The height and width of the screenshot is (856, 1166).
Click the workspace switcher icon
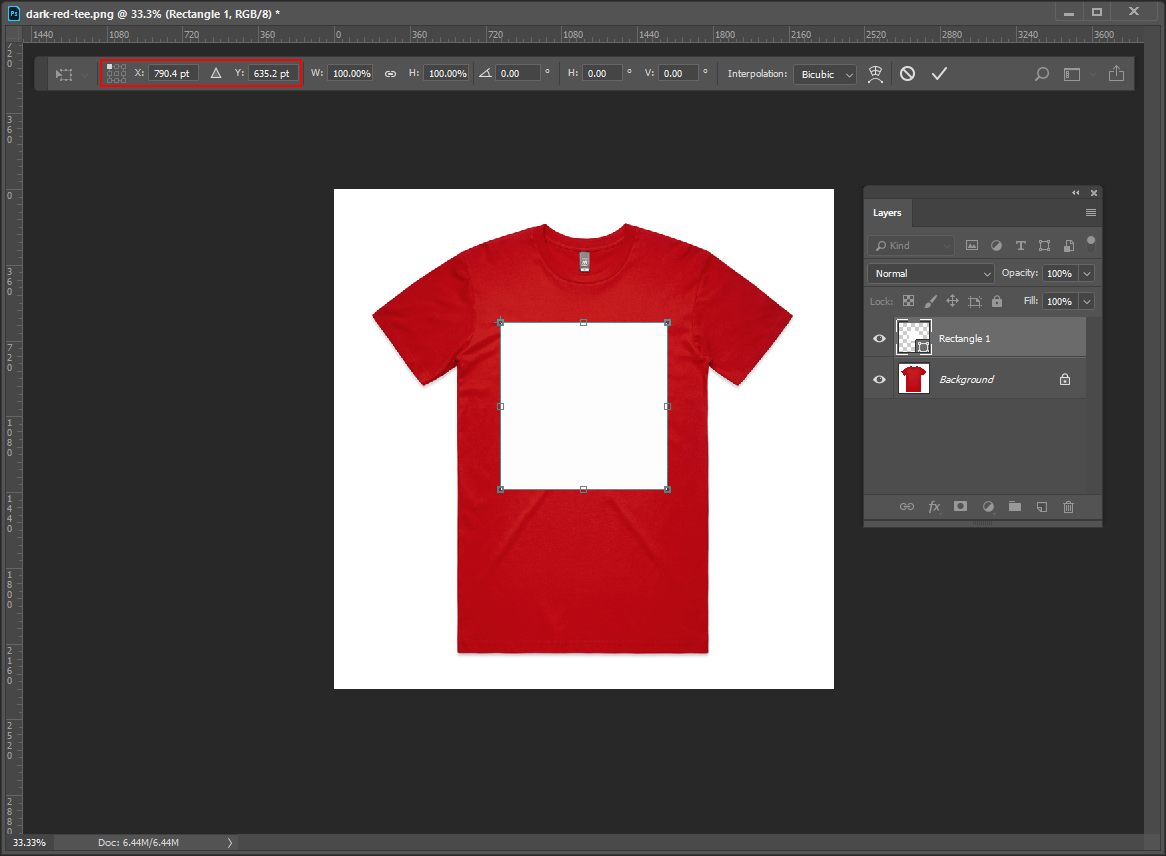click(1072, 74)
